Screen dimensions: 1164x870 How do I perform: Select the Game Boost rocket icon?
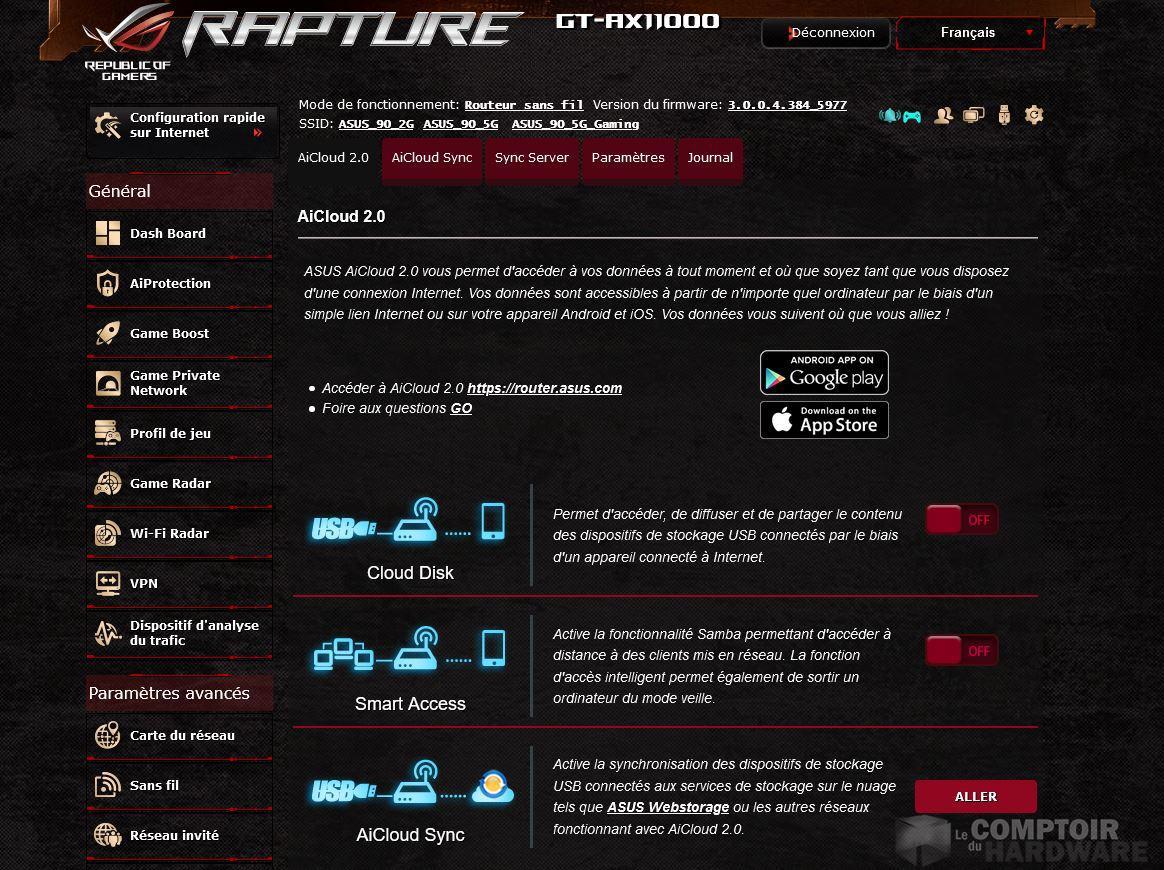108,333
